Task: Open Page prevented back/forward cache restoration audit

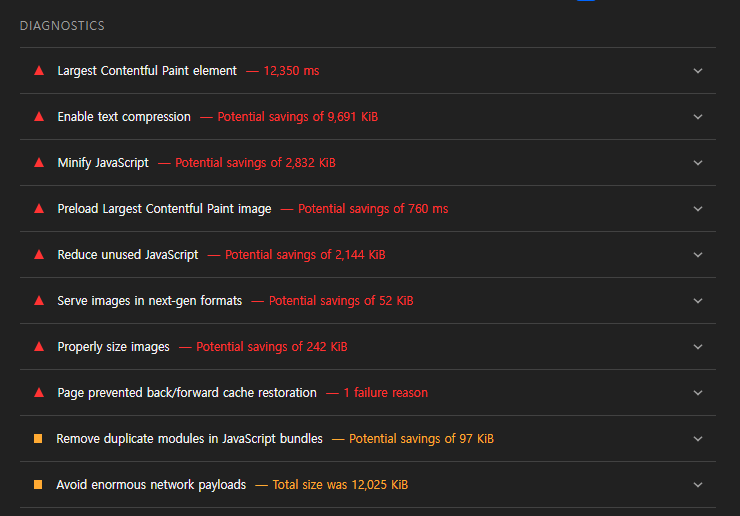Action: pyautogui.click(x=187, y=393)
